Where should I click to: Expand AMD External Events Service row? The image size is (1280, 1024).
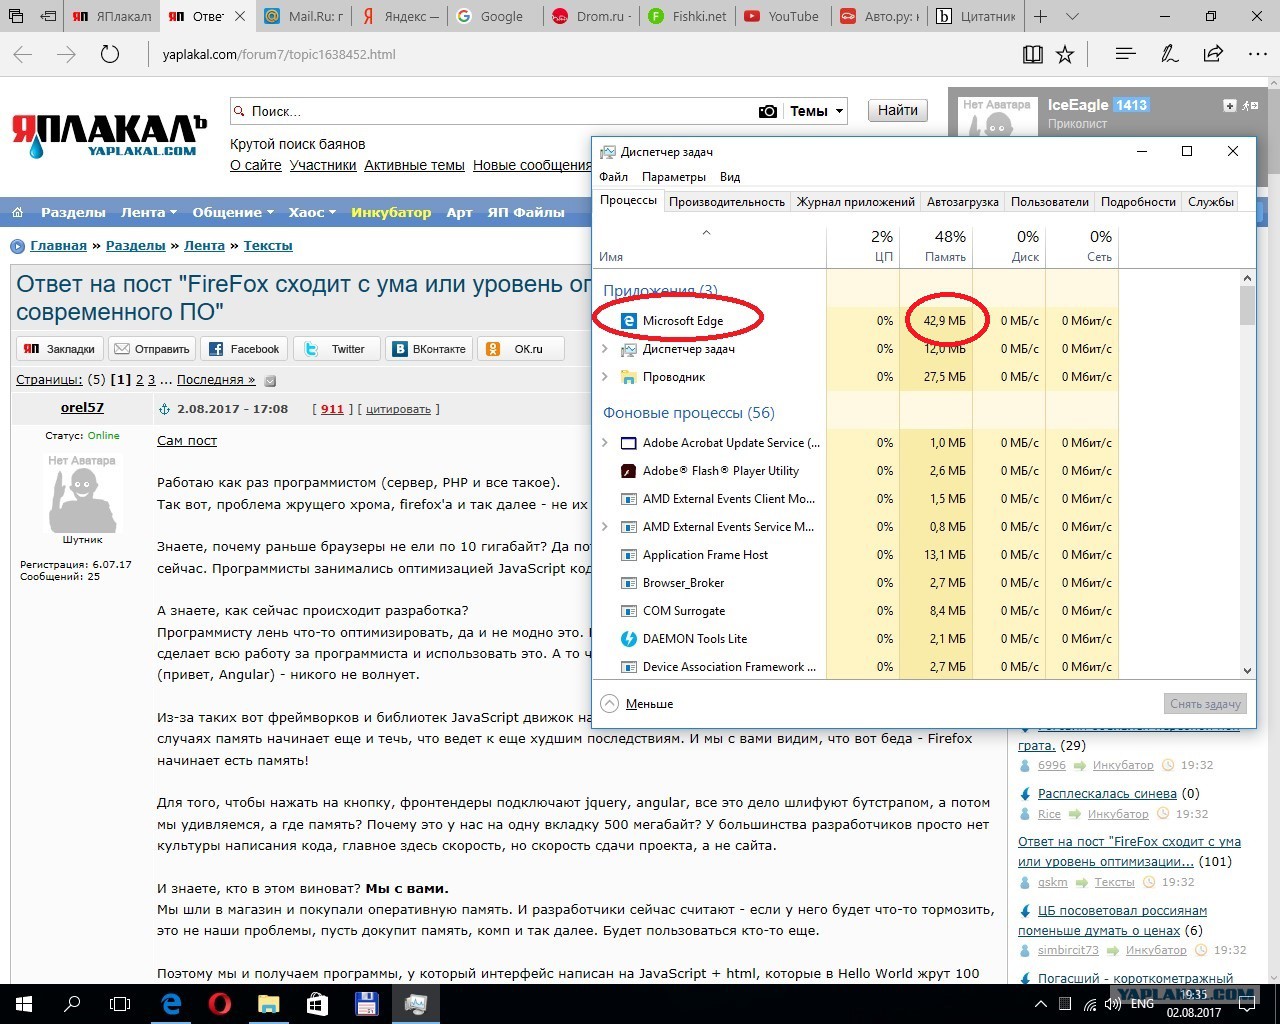(x=604, y=527)
